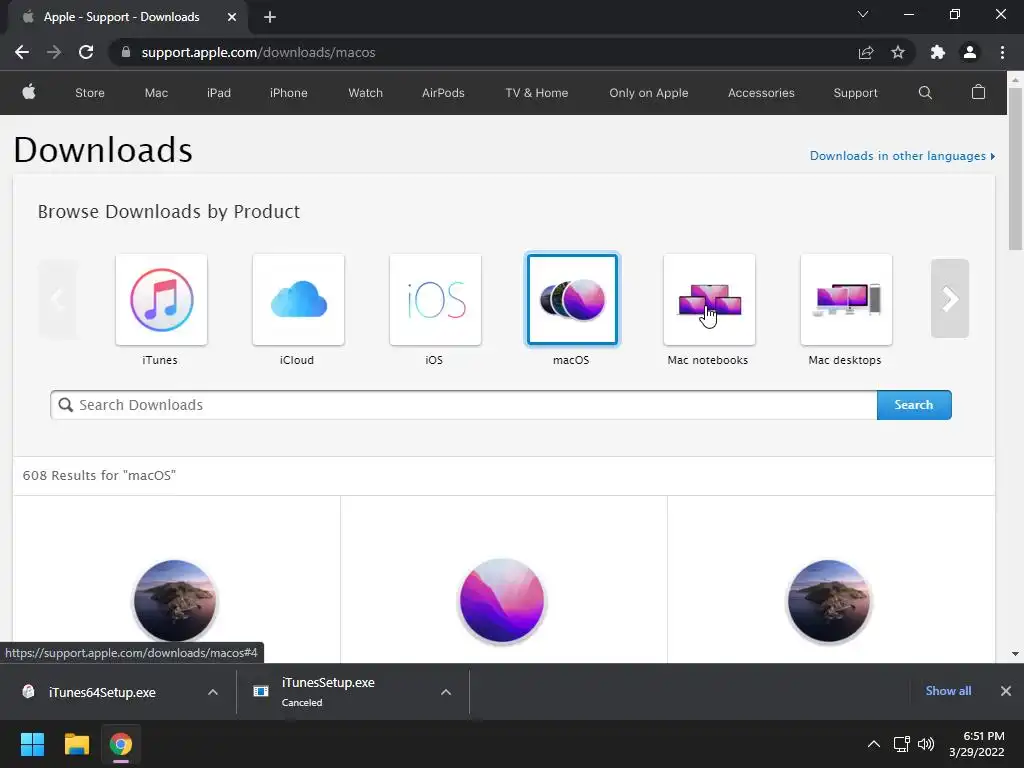Open the Accessories menu
The height and width of the screenshot is (768, 1024).
coord(761,93)
